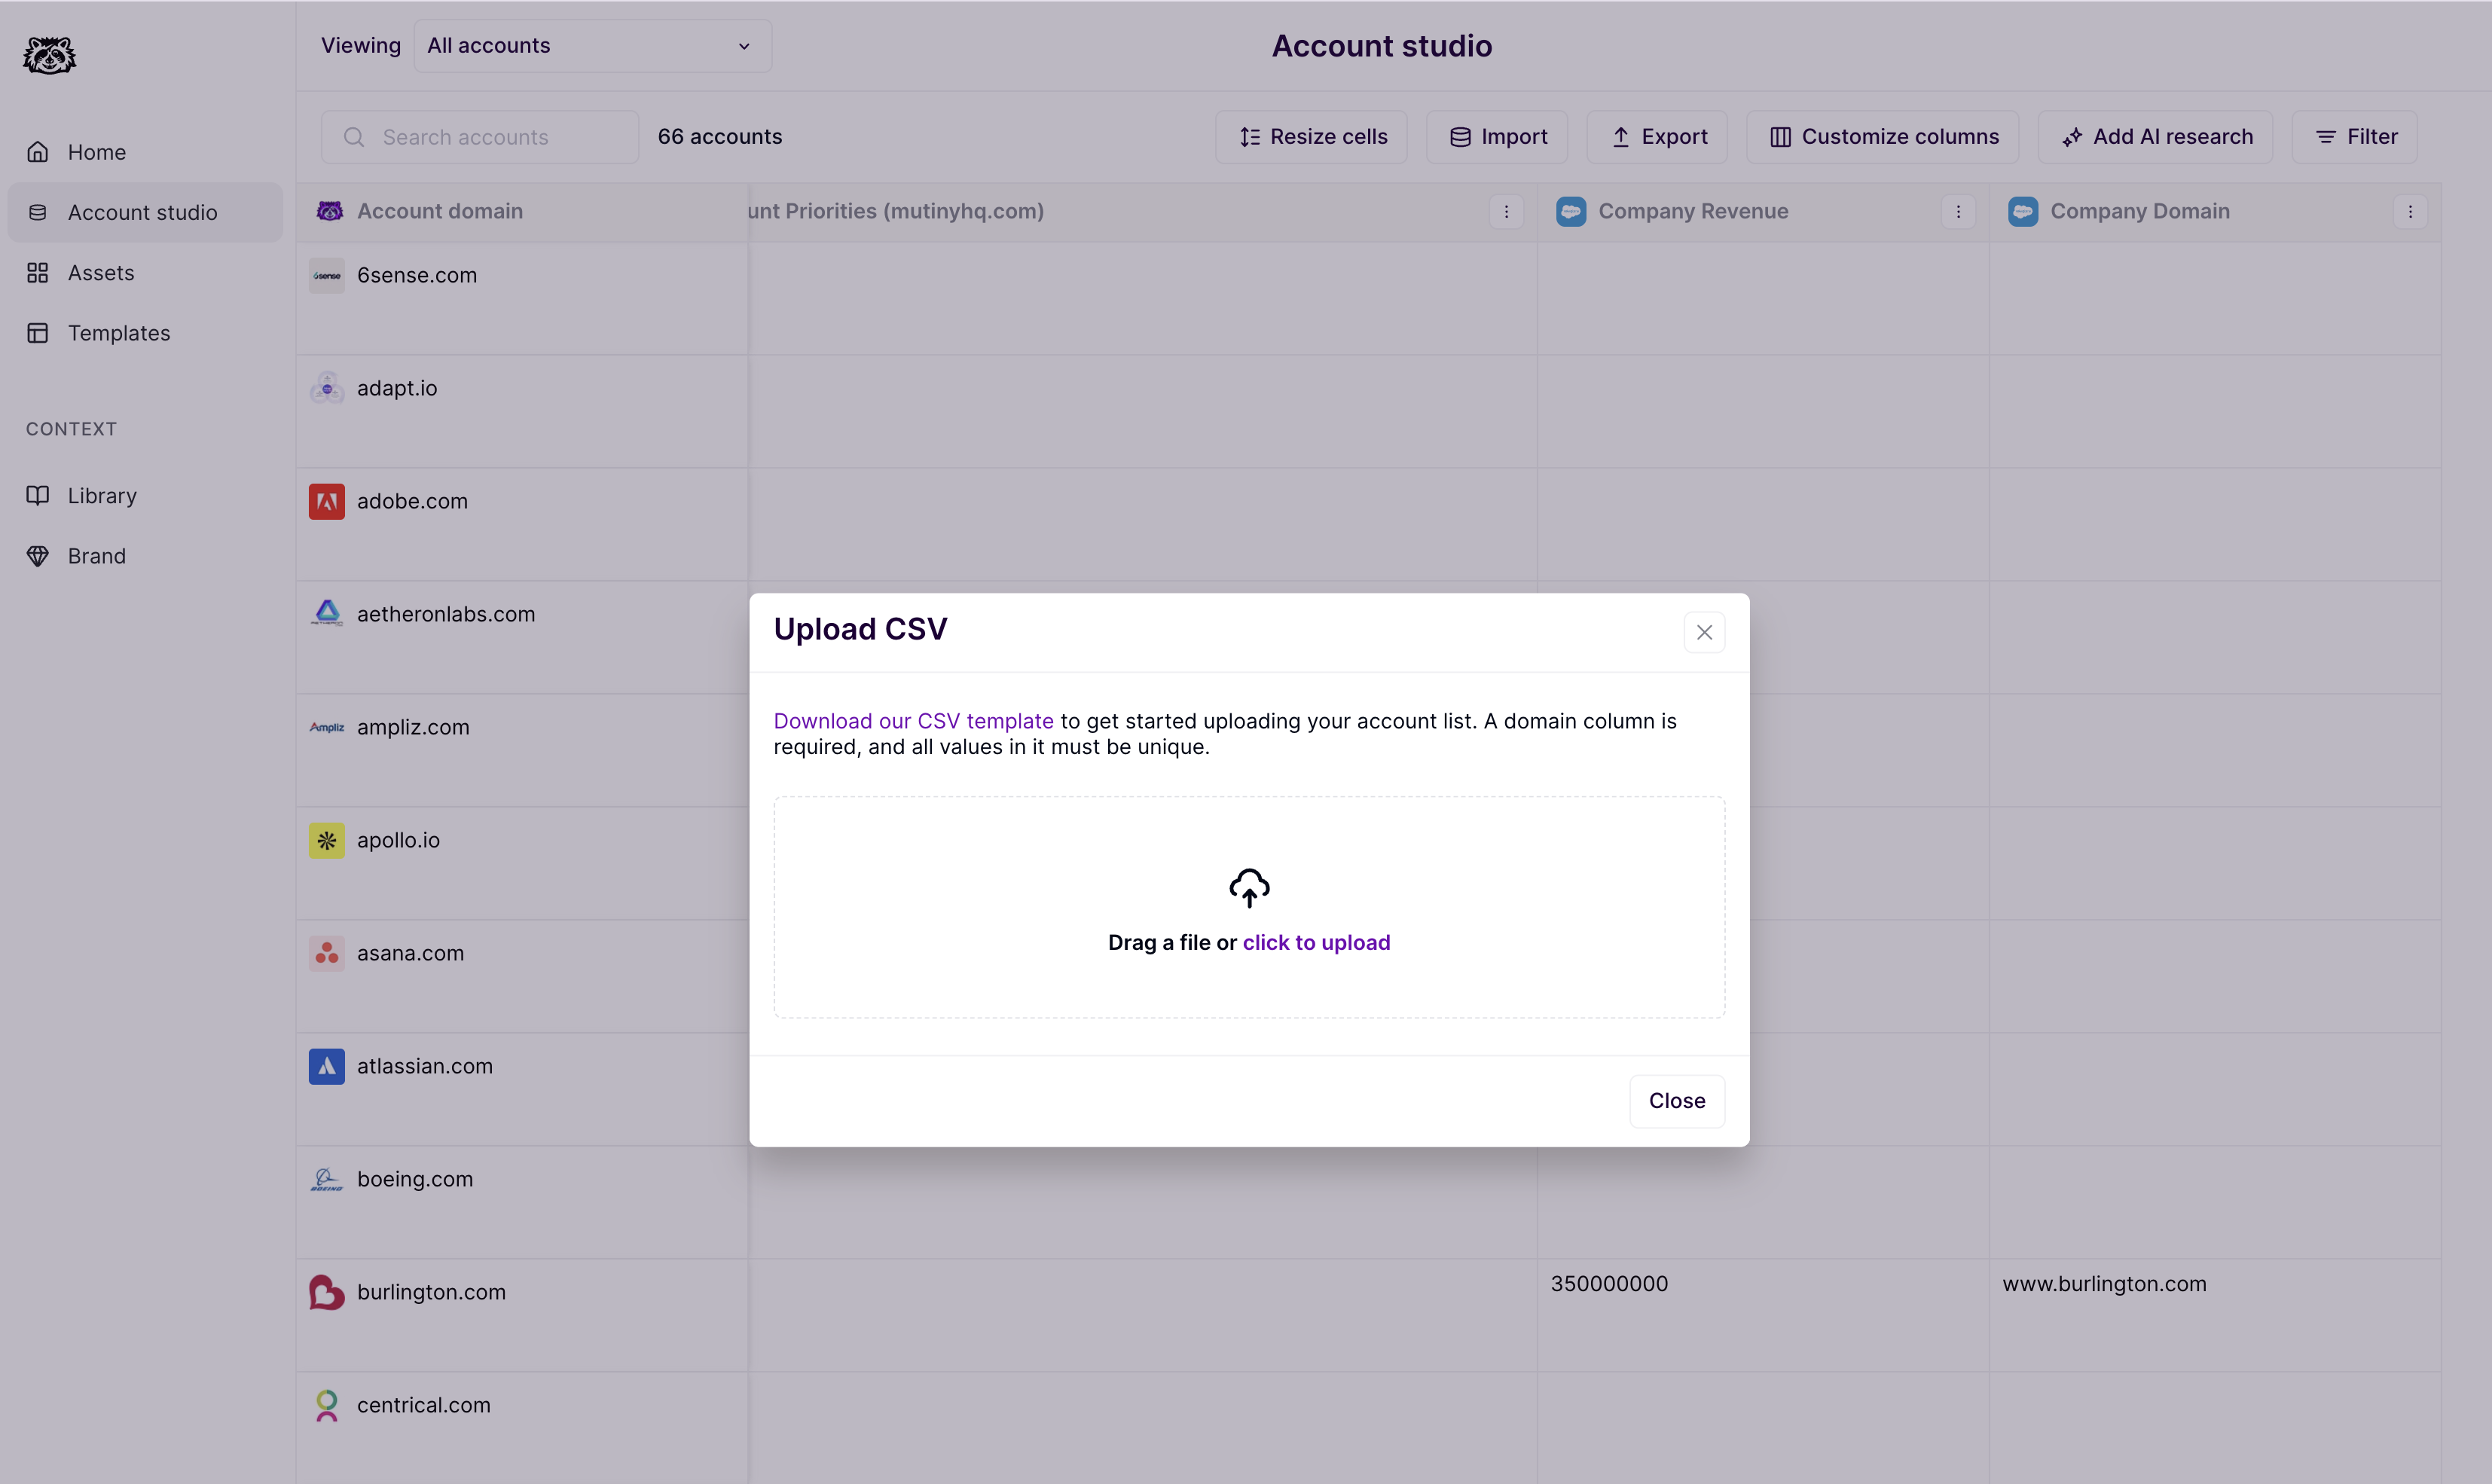The width and height of the screenshot is (2492, 1484).
Task: Open Company Domain column options menu
Action: pos(2409,211)
